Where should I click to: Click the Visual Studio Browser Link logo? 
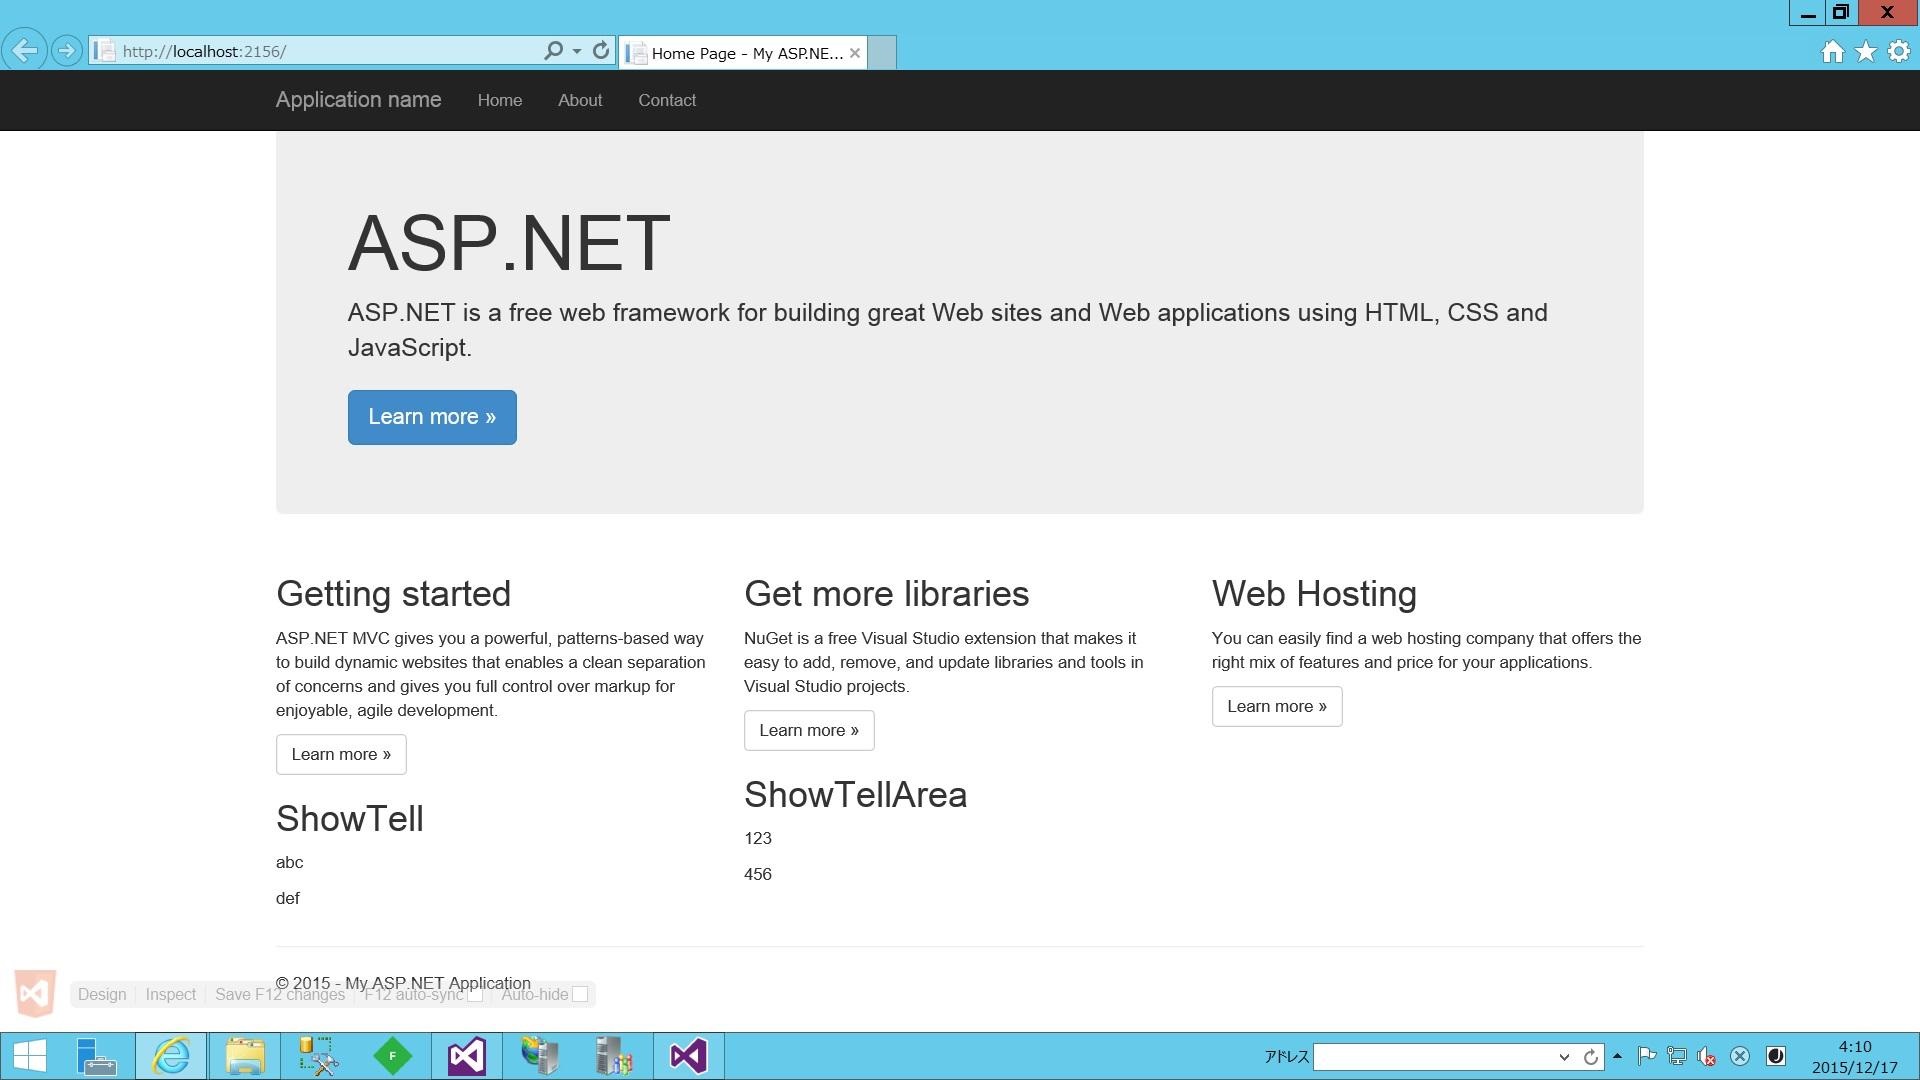click(35, 993)
